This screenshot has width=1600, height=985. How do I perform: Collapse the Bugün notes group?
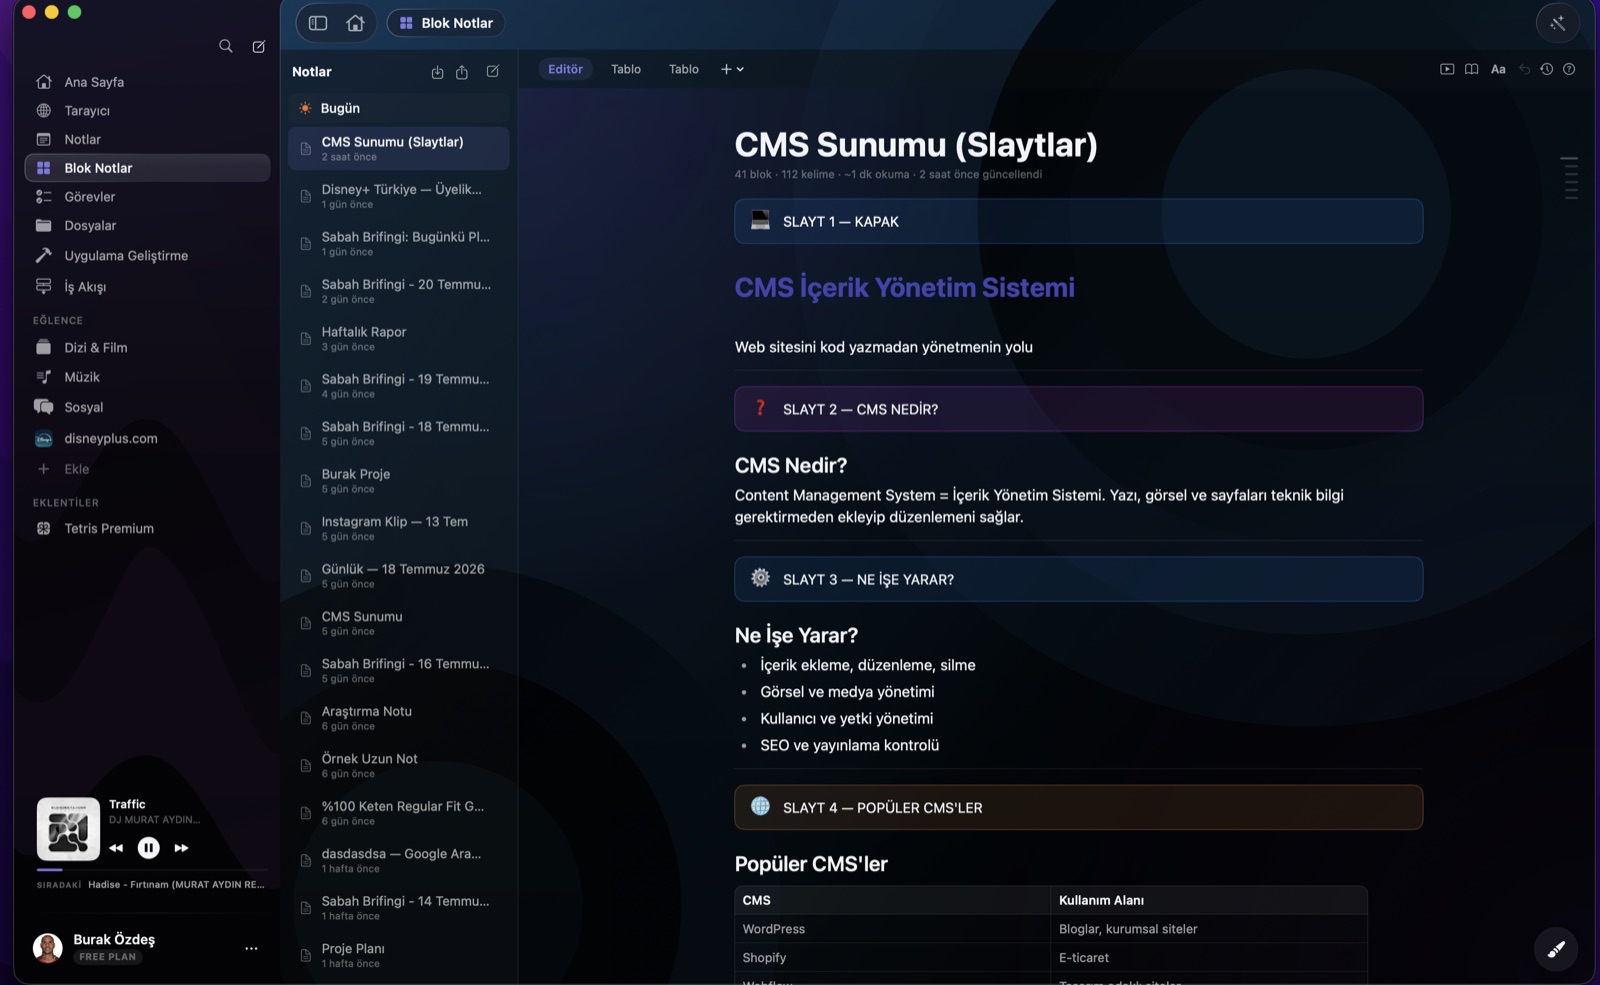(399, 108)
